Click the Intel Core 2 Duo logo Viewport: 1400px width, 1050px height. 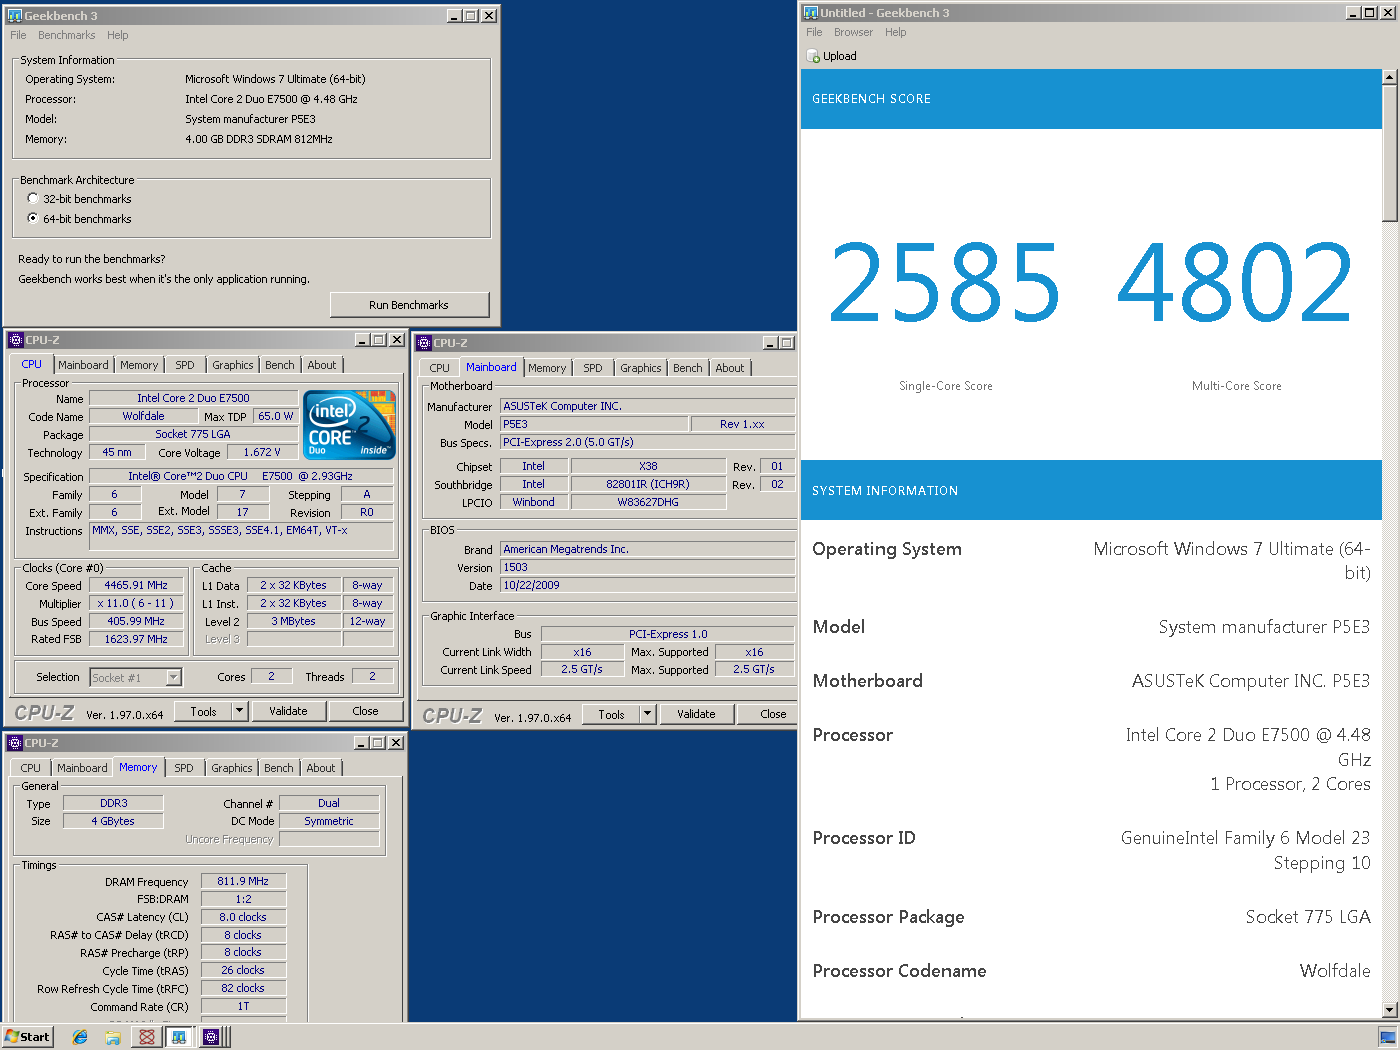(x=349, y=425)
